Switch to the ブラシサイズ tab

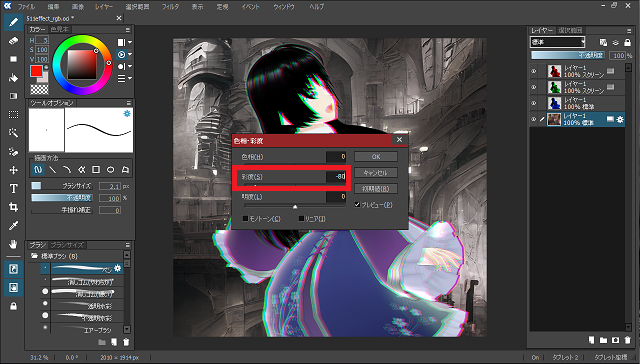tap(67, 245)
